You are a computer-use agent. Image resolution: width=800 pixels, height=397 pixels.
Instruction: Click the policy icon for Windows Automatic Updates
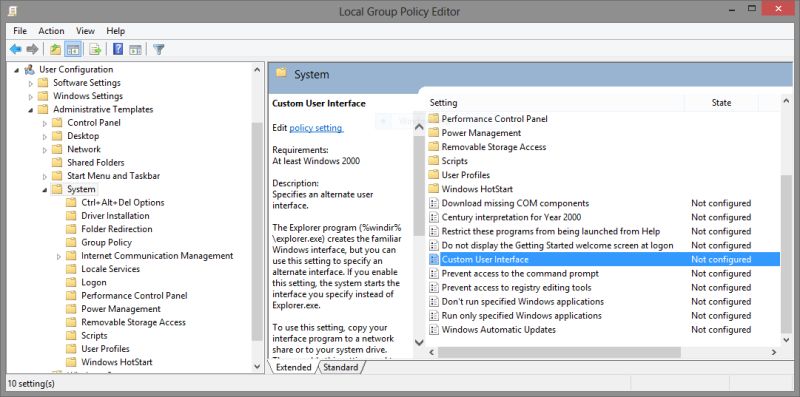[x=434, y=330]
